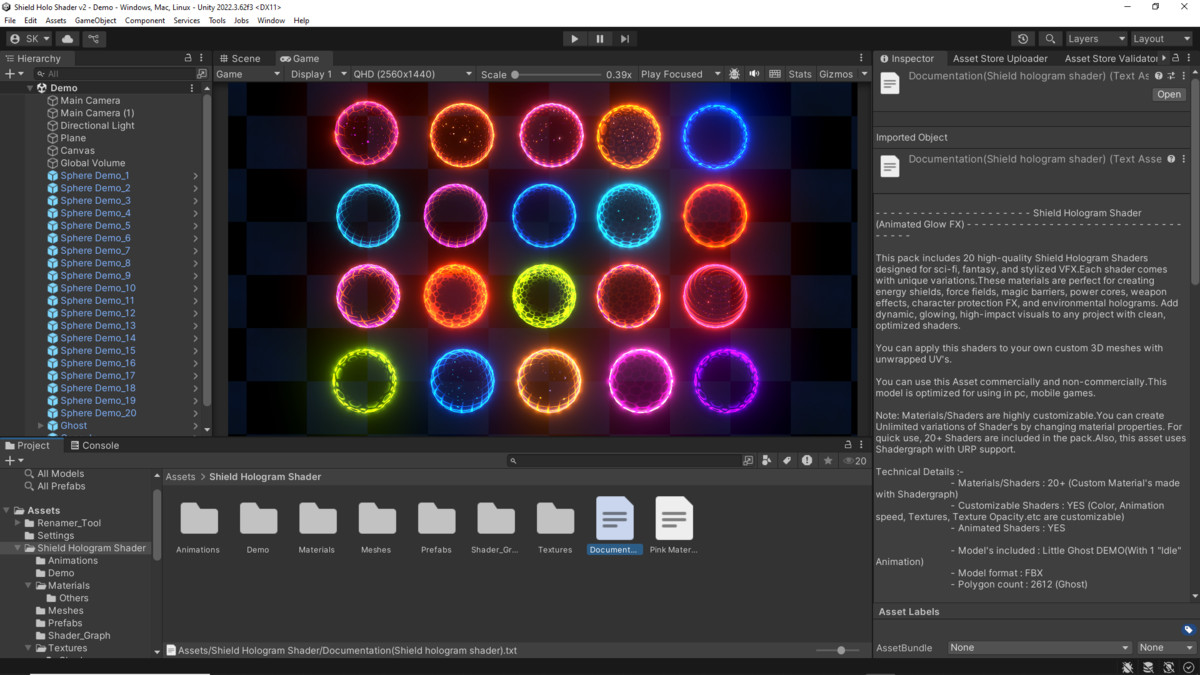Click the Version Control (branch) icon
The width and height of the screenshot is (1200, 675).
(93, 38)
